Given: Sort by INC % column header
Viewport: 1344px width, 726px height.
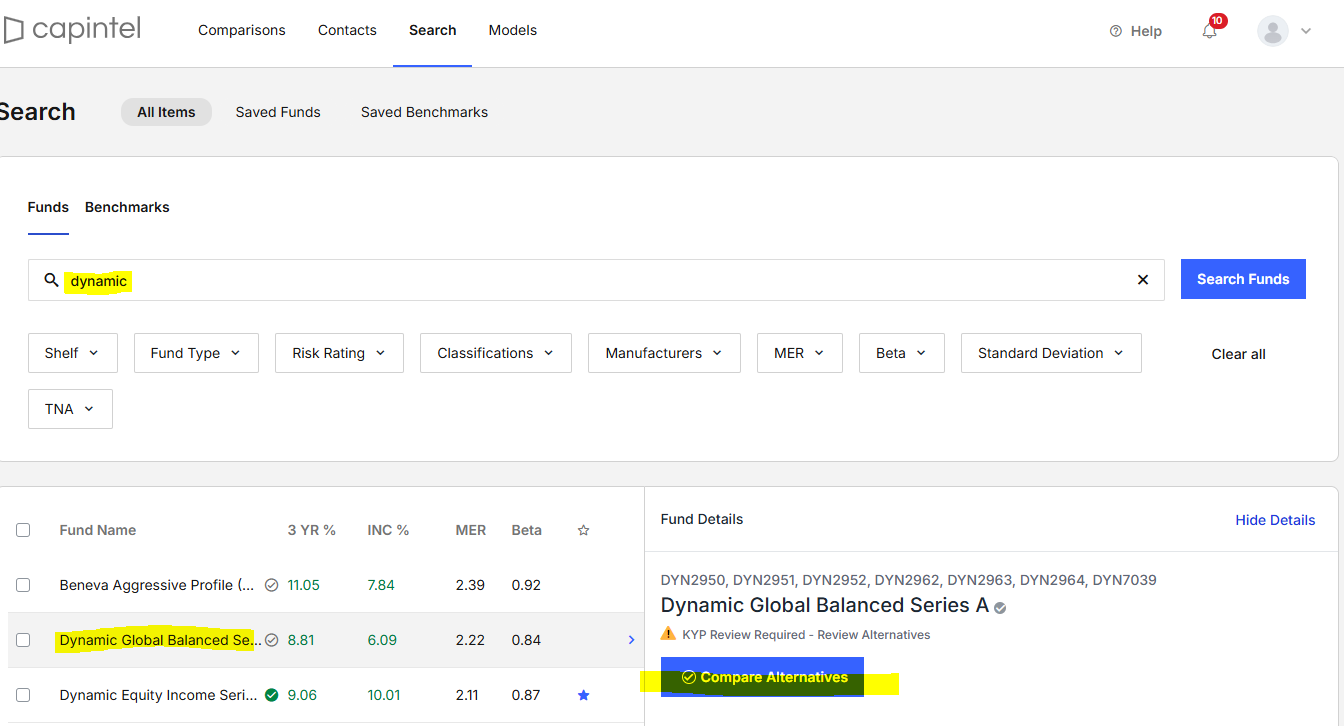Looking at the screenshot, I should coord(389,530).
